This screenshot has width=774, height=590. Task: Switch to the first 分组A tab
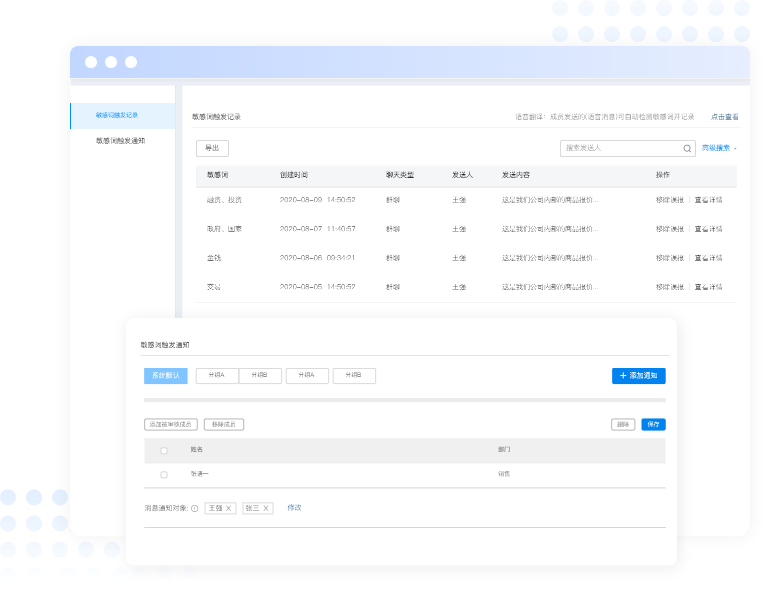click(217, 376)
